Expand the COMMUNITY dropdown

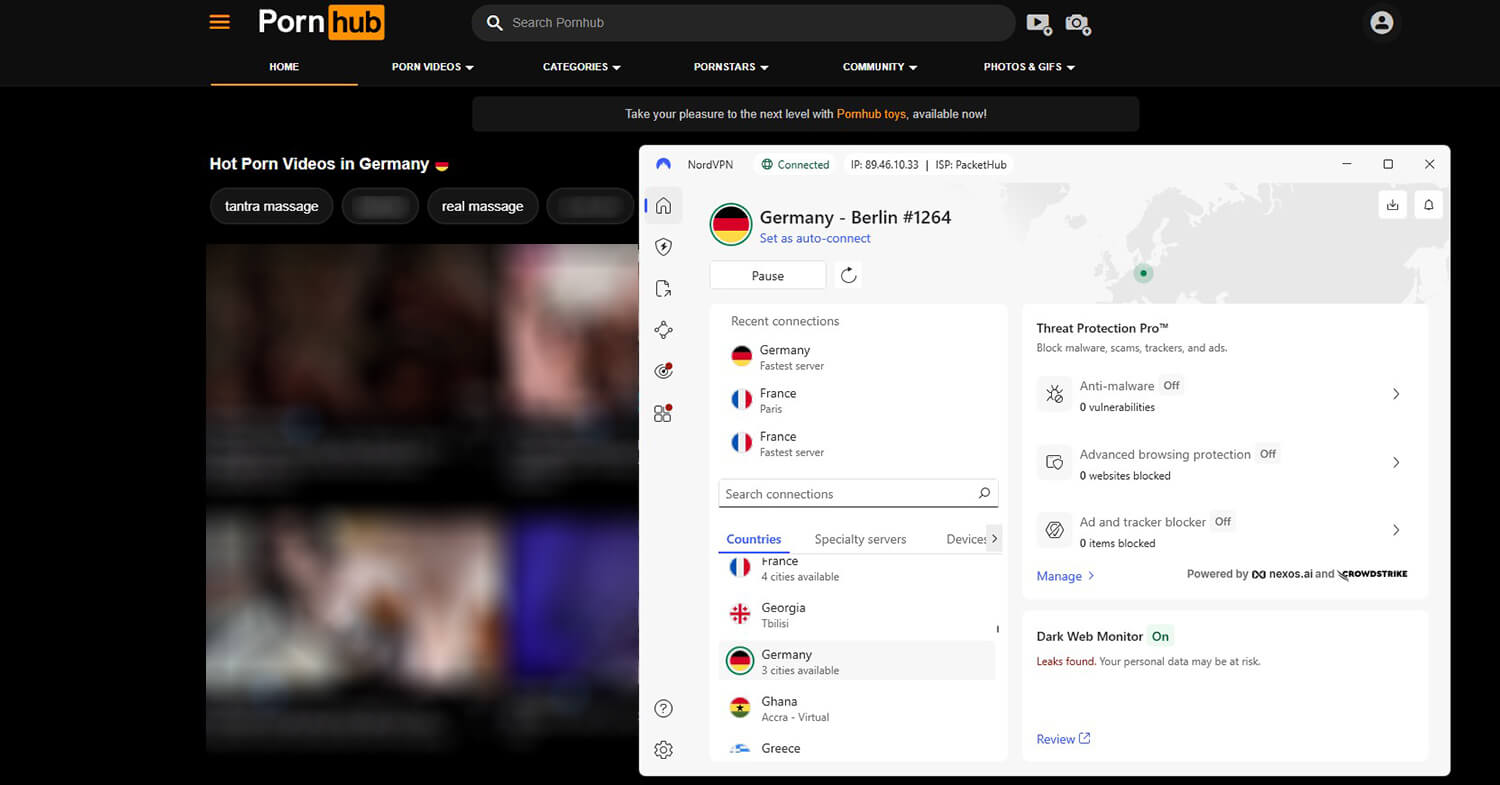879,66
